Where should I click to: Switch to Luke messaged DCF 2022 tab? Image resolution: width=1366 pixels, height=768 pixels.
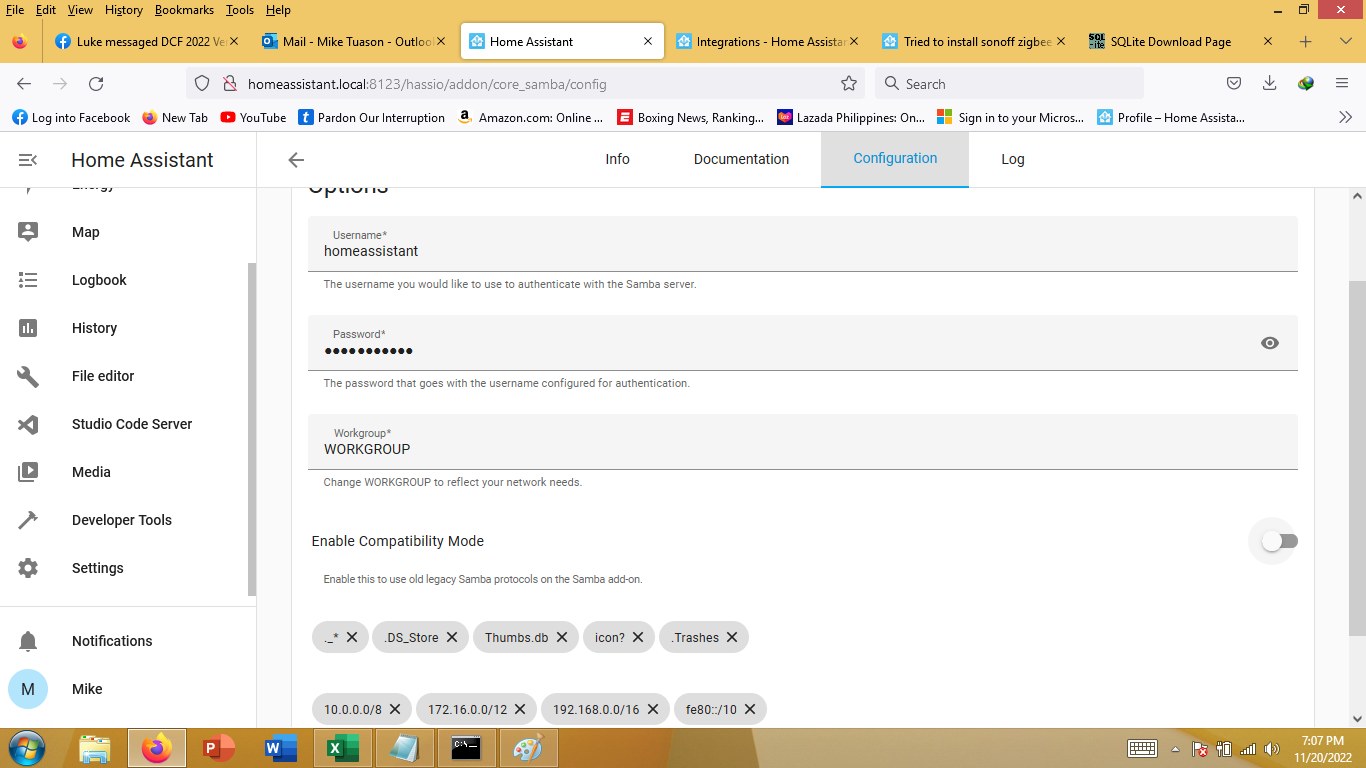click(147, 42)
